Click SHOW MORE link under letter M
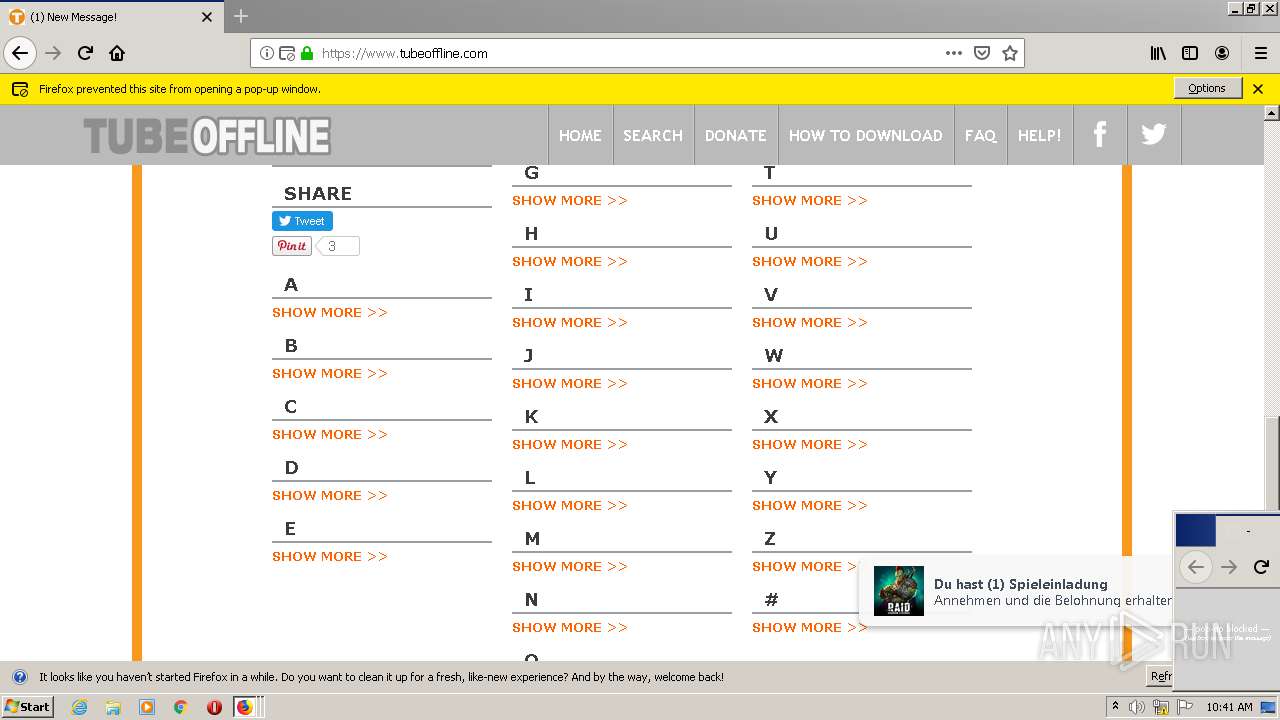The height and width of the screenshot is (720, 1280). tap(570, 566)
